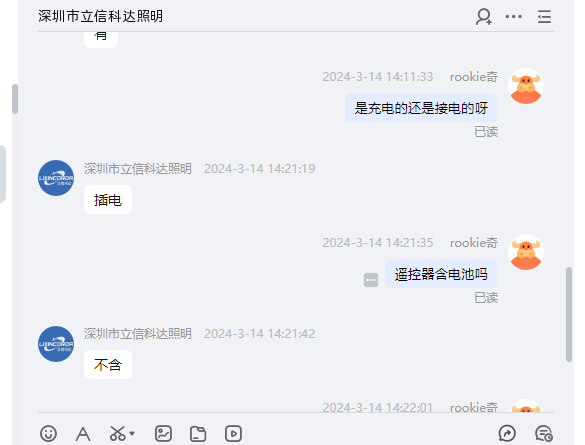Open the chat history icon
The height and width of the screenshot is (445, 585).
point(544,433)
